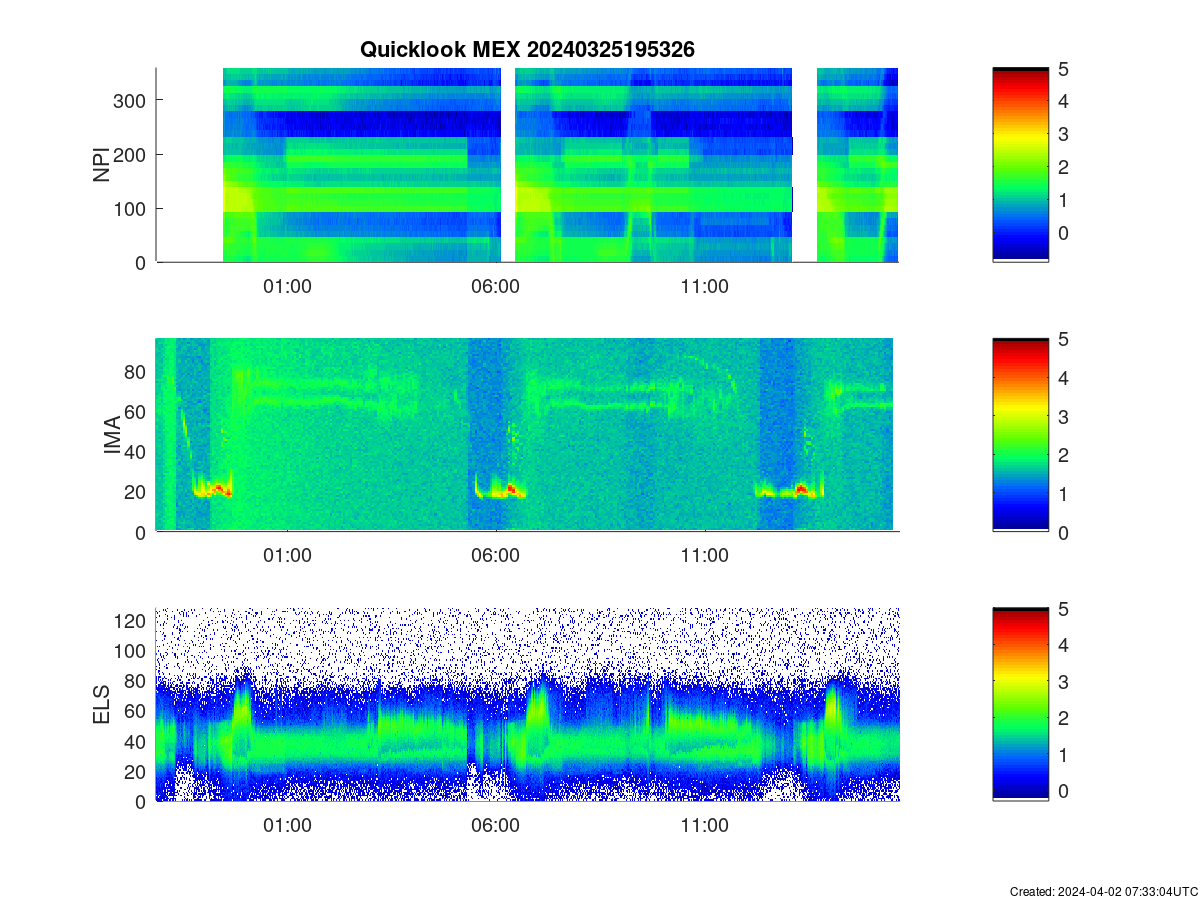Click the NPI spectrogram plot area
This screenshot has height=900, width=1200.
point(527,165)
